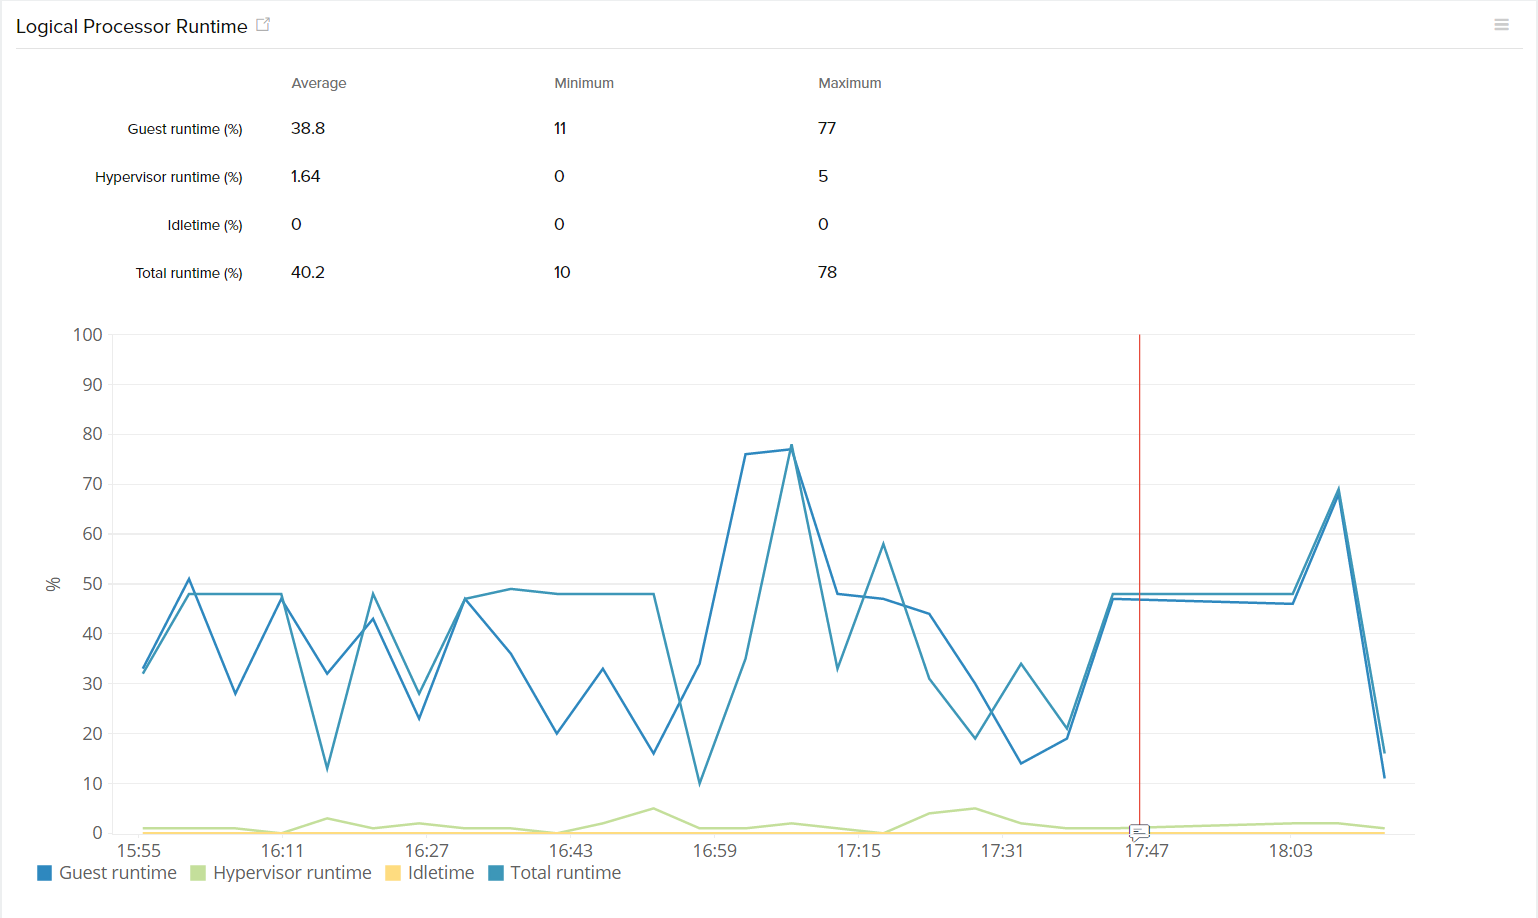
Task: Click the yellow Idletime legend swatch
Action: [x=393, y=873]
